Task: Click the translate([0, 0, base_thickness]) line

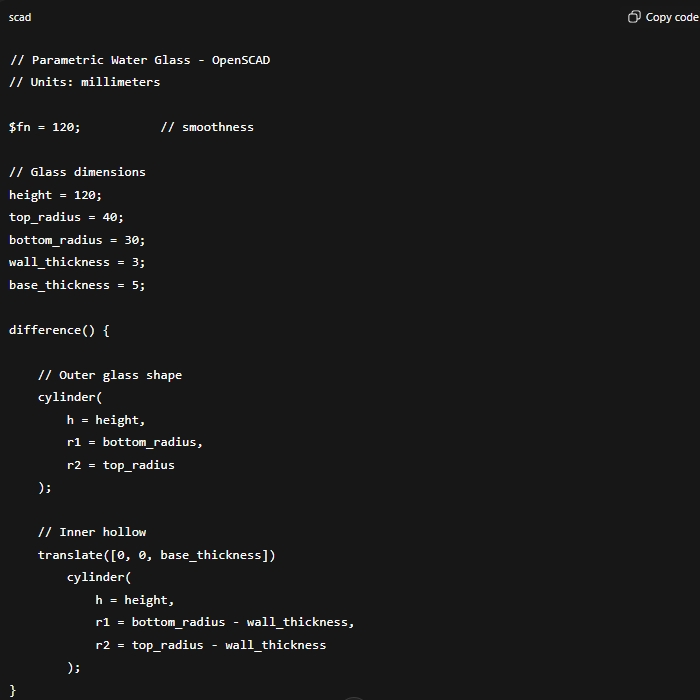Action: pos(156,555)
